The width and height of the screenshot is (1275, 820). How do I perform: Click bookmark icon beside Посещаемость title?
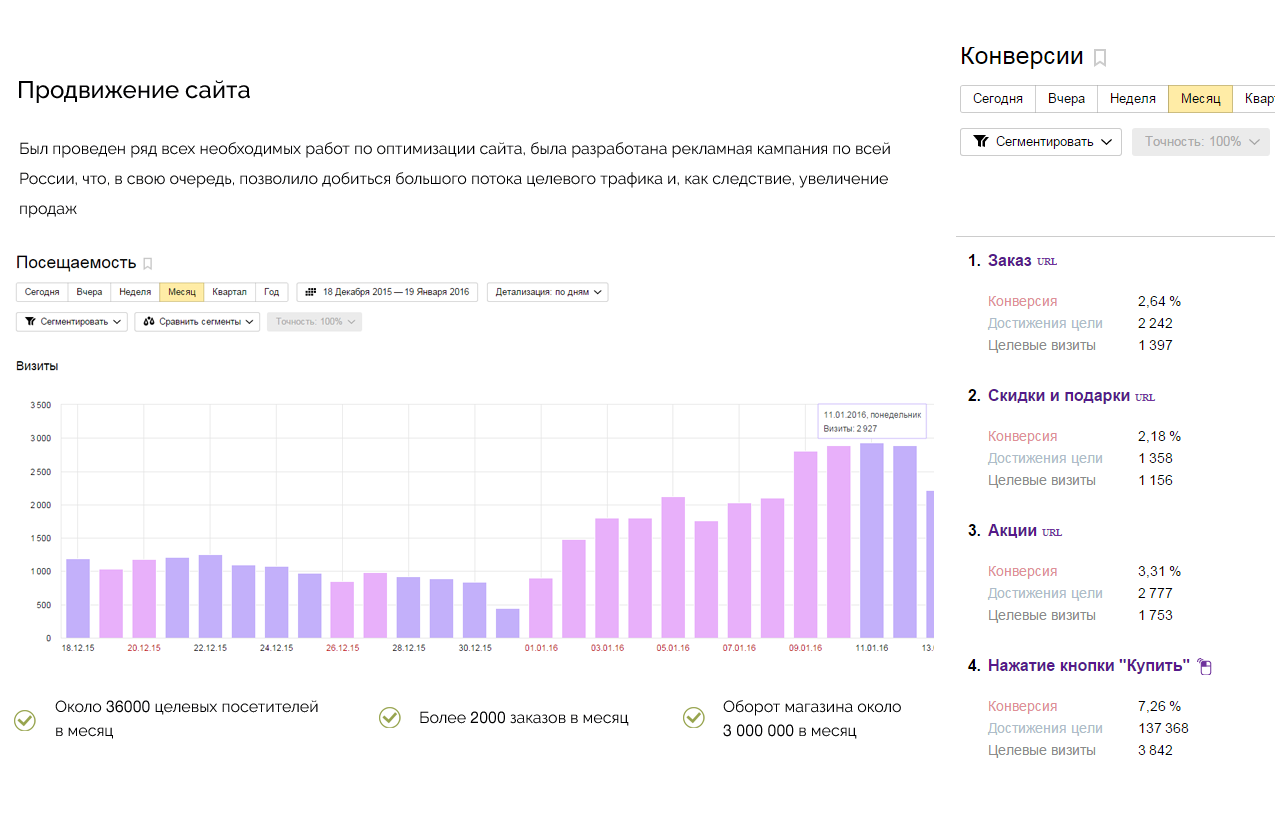147,264
